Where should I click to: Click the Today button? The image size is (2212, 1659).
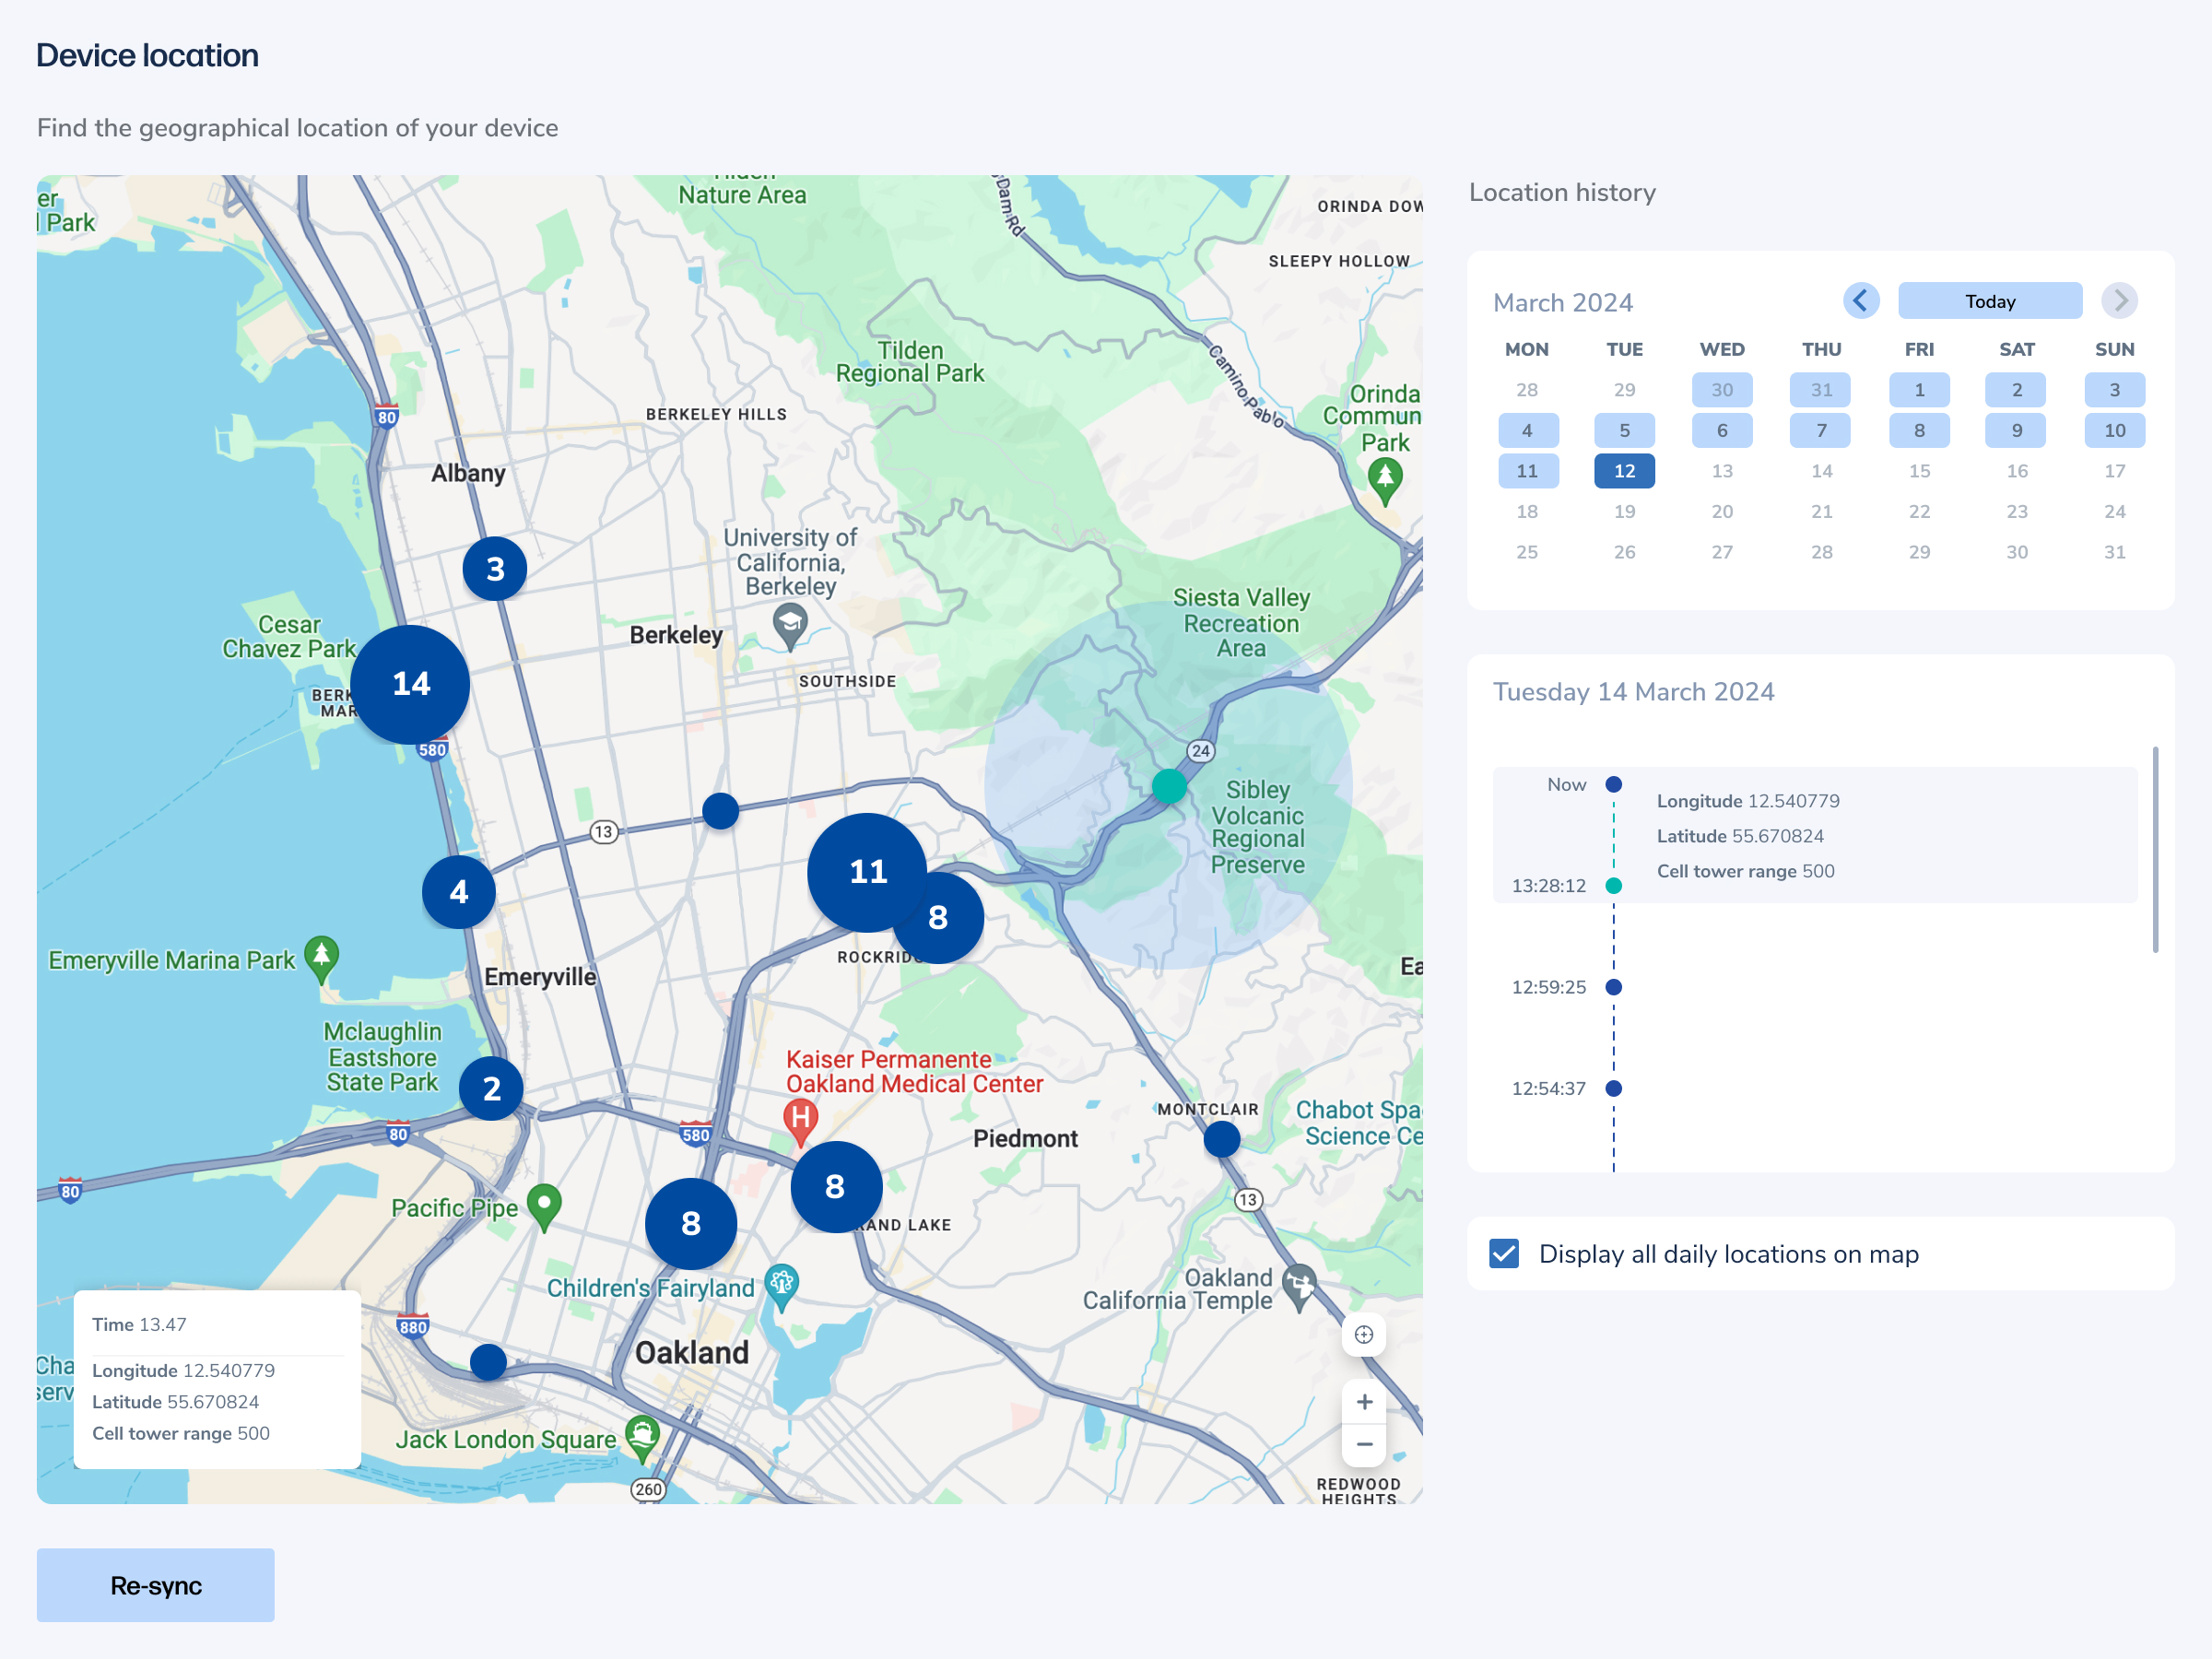(x=1989, y=301)
